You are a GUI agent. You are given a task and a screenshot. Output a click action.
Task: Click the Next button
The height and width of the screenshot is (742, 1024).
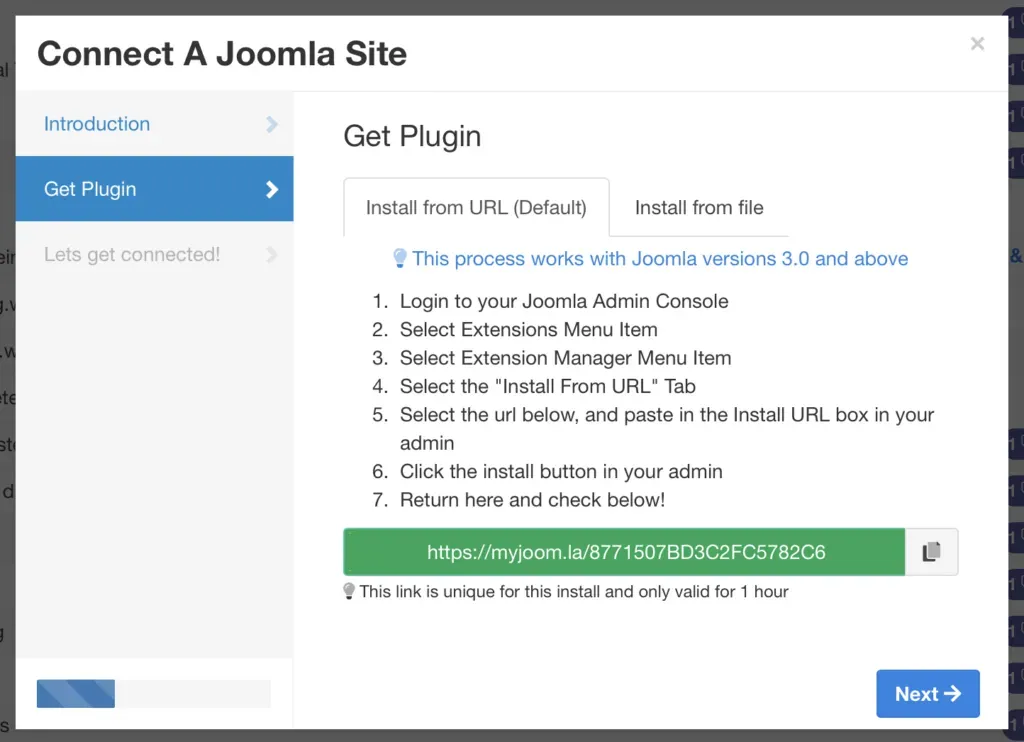928,693
